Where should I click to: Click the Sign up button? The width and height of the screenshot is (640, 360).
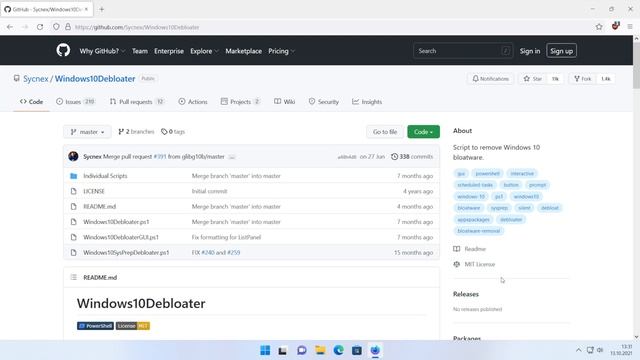pyautogui.click(x=561, y=51)
